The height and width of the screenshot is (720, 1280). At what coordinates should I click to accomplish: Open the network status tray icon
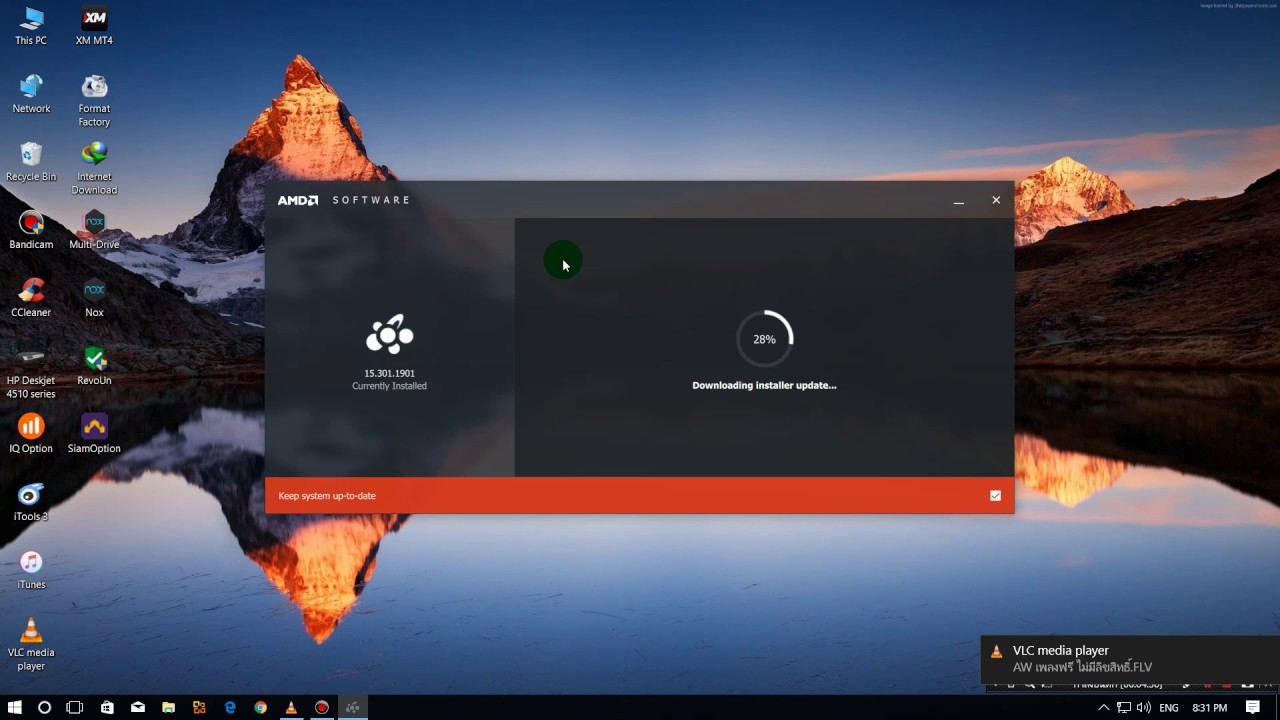[1124, 707]
